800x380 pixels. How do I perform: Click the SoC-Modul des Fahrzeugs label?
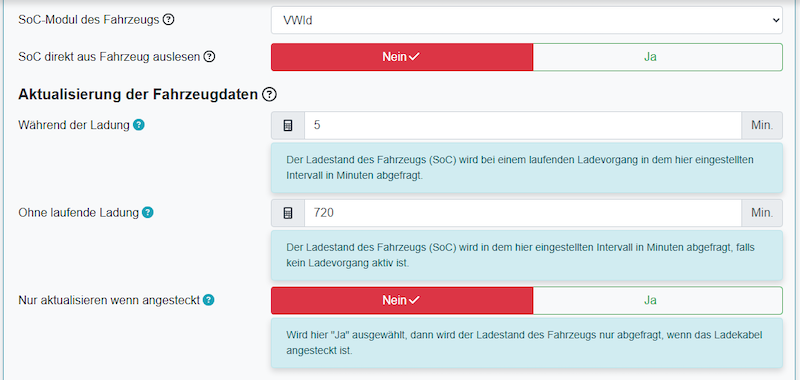pos(89,20)
